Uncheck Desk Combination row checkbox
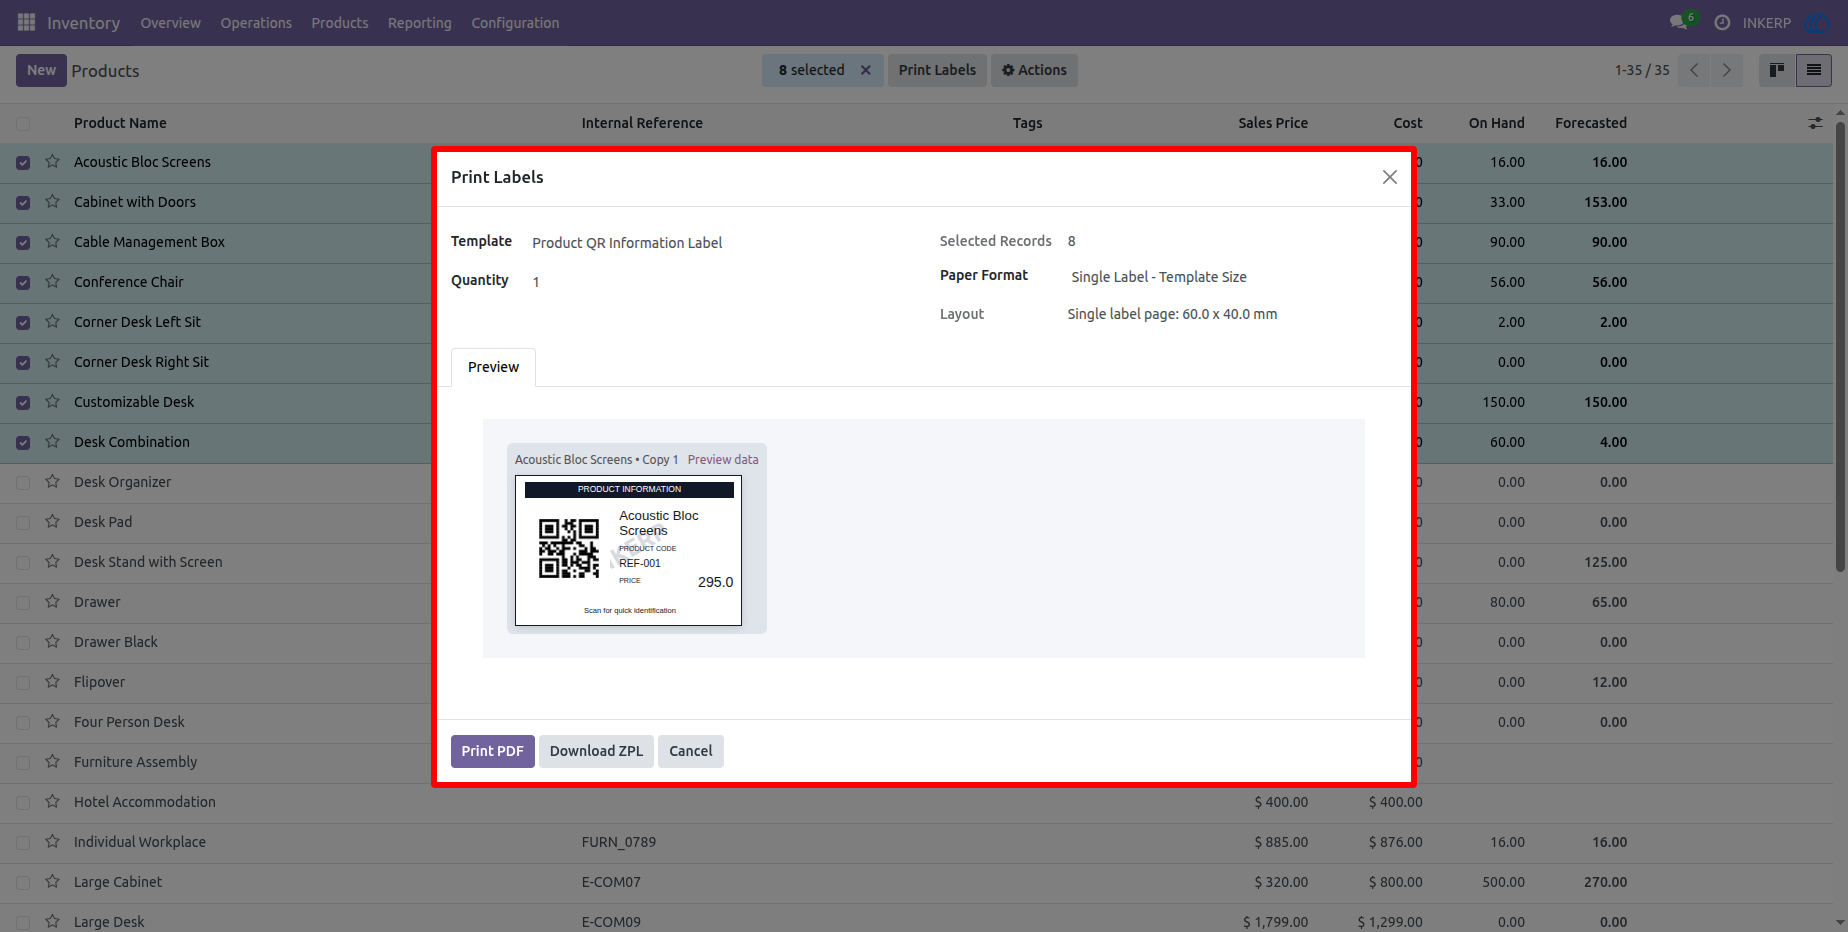This screenshot has height=932, width=1848. point(23,443)
